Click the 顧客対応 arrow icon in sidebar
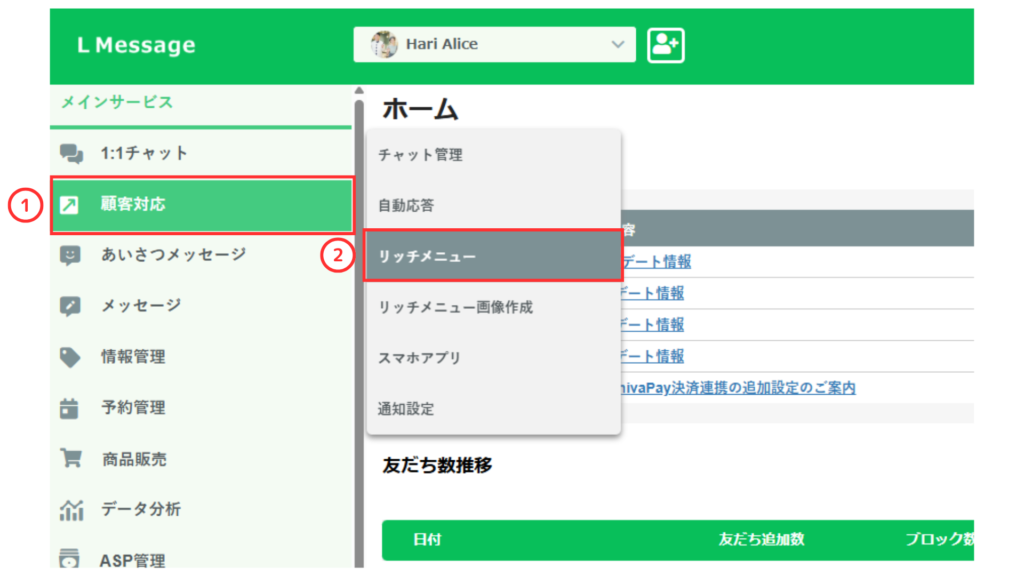Screen dimensions: 1024x576 click(70, 205)
